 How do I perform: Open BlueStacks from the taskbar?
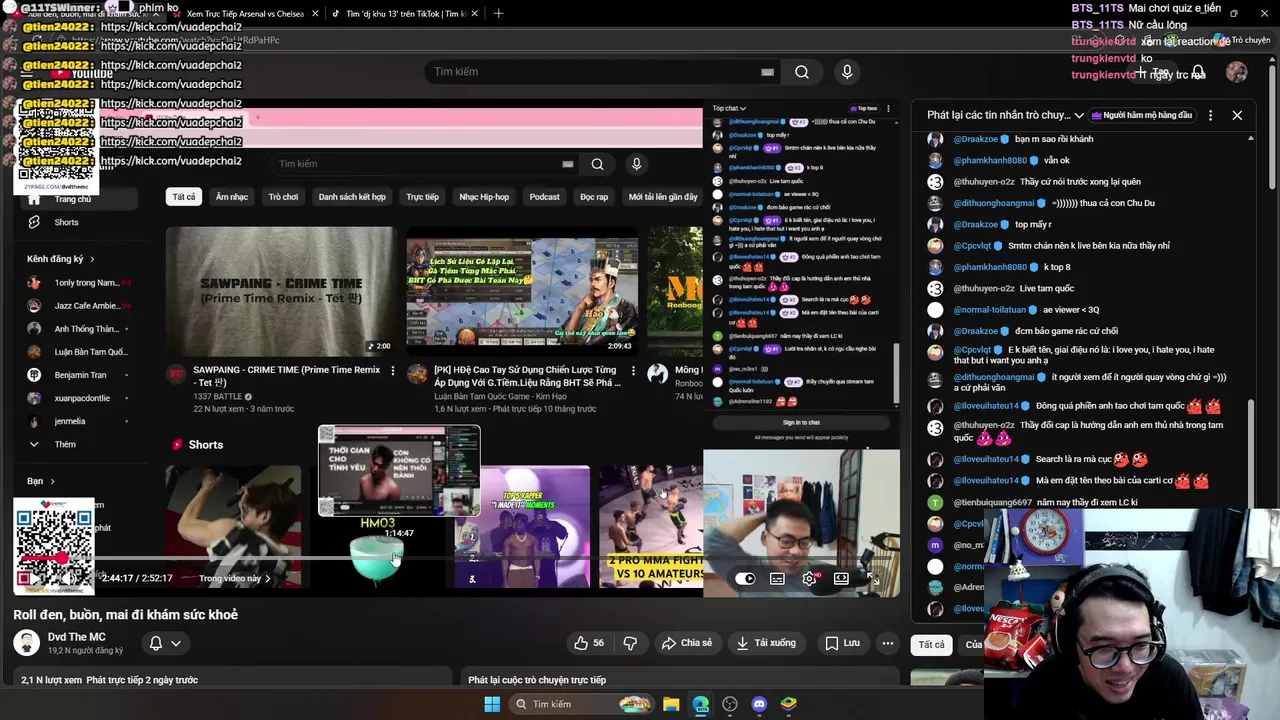[788, 704]
